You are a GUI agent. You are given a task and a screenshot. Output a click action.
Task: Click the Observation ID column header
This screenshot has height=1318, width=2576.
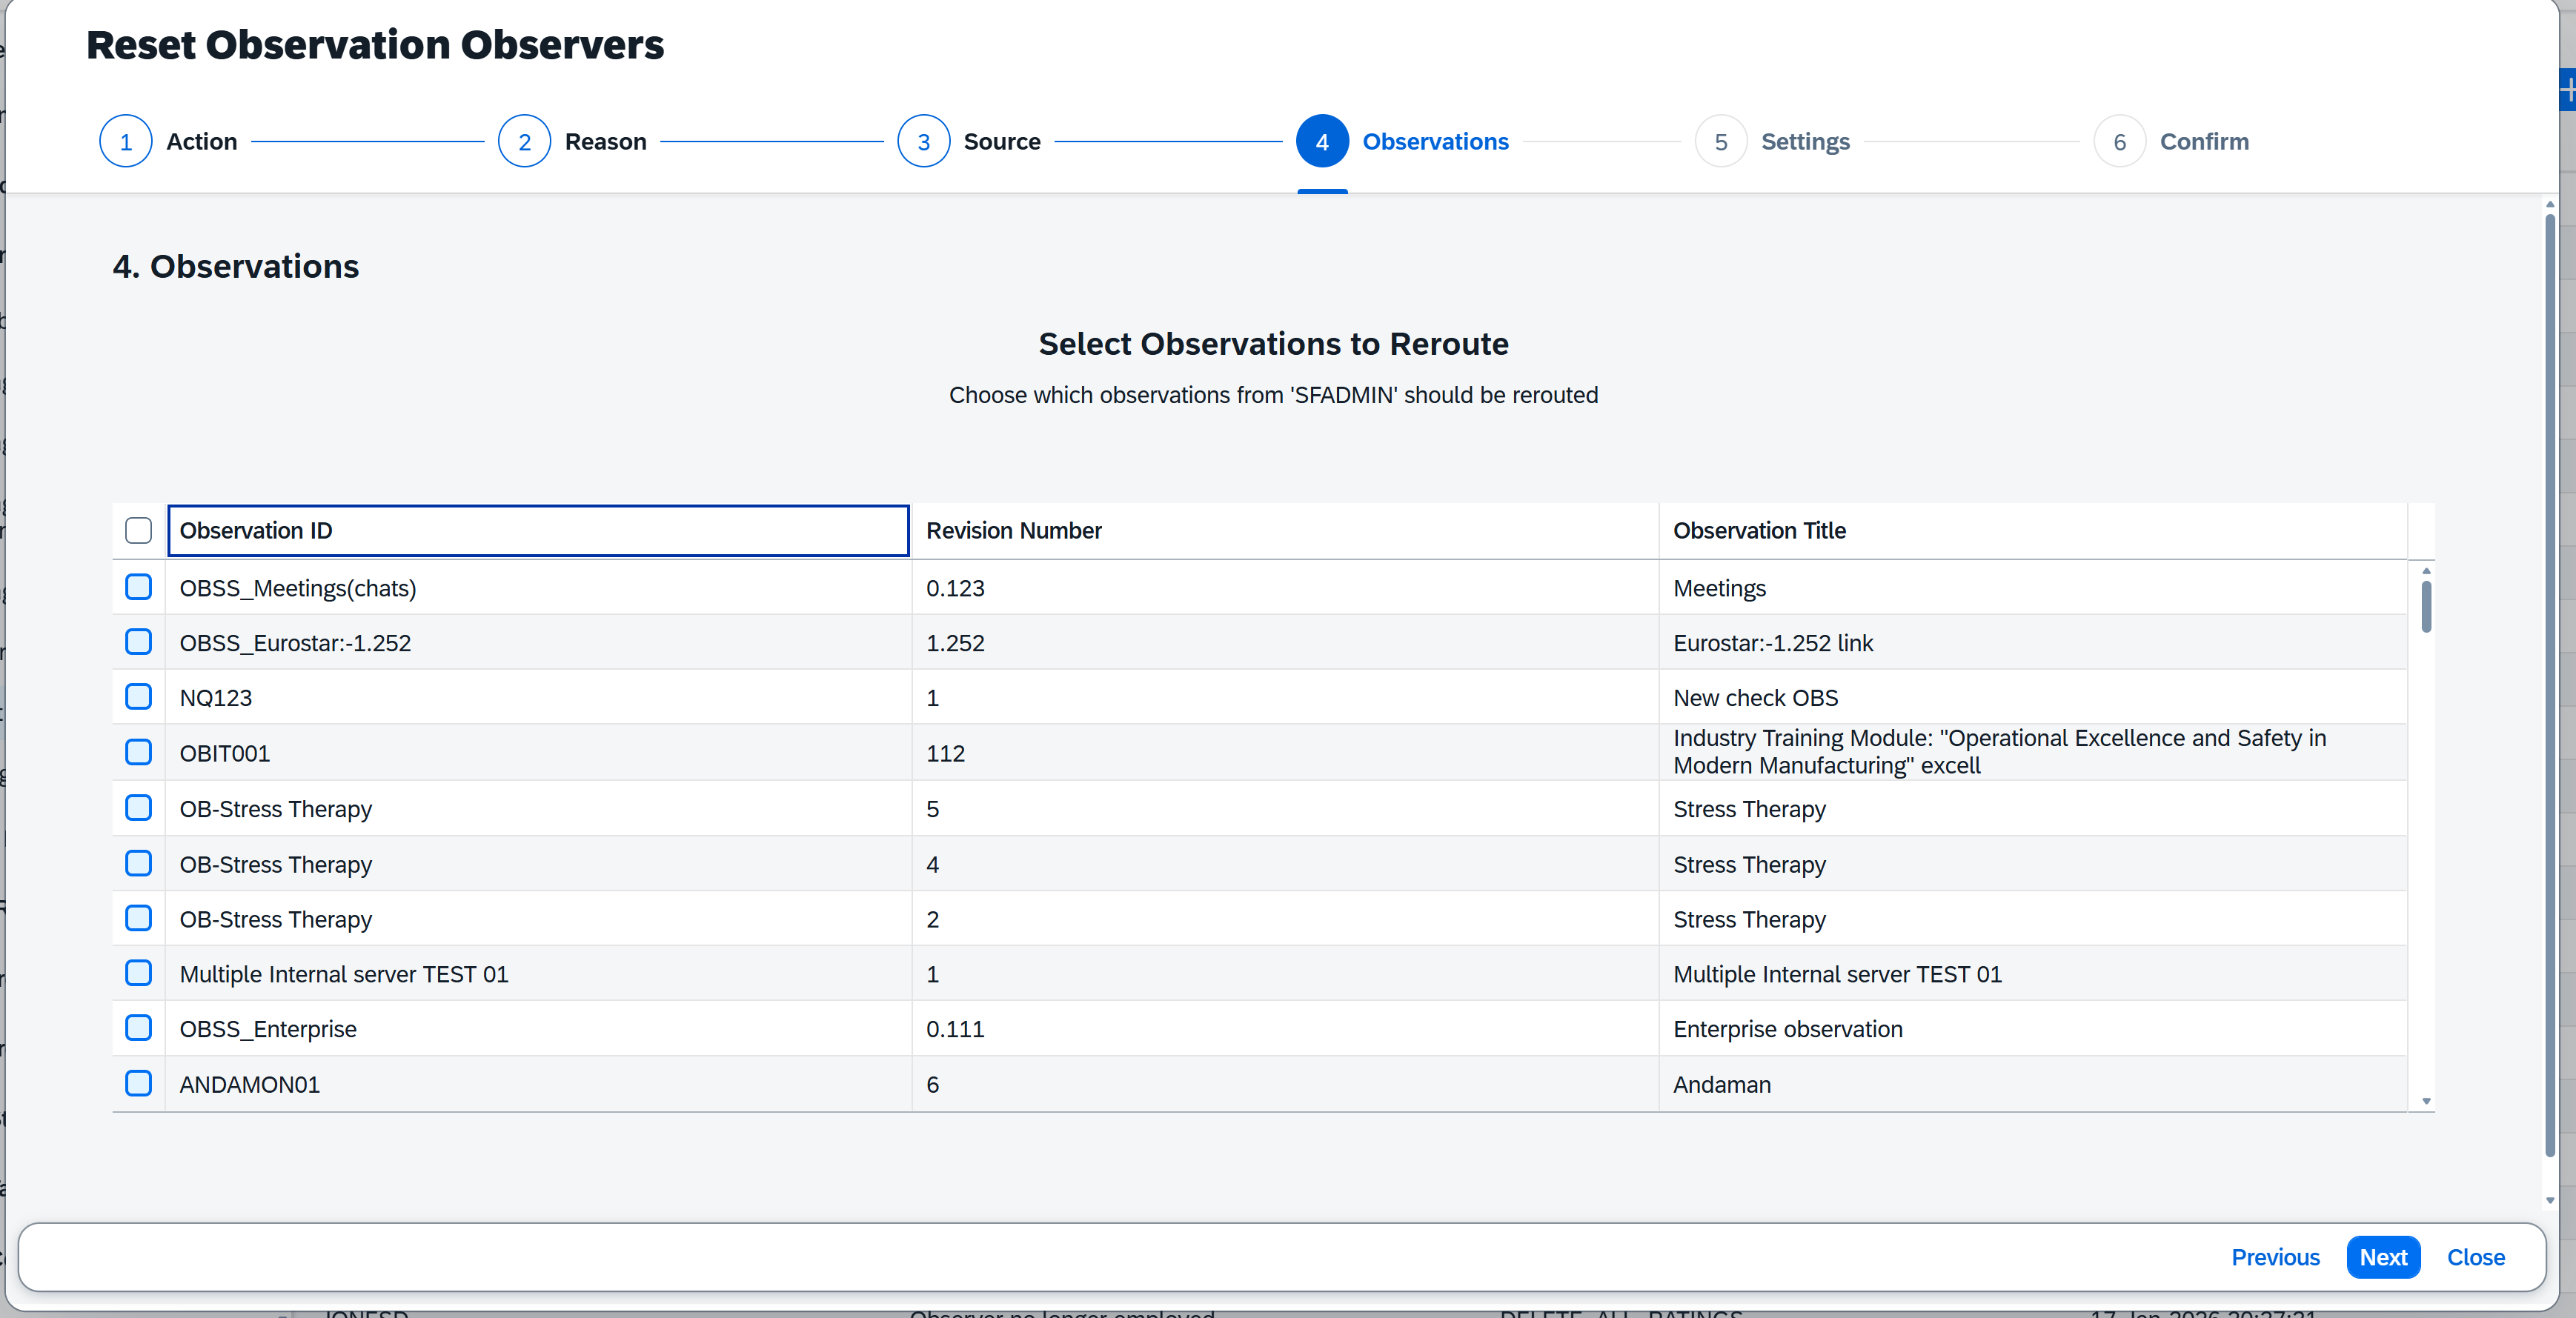click(538, 531)
